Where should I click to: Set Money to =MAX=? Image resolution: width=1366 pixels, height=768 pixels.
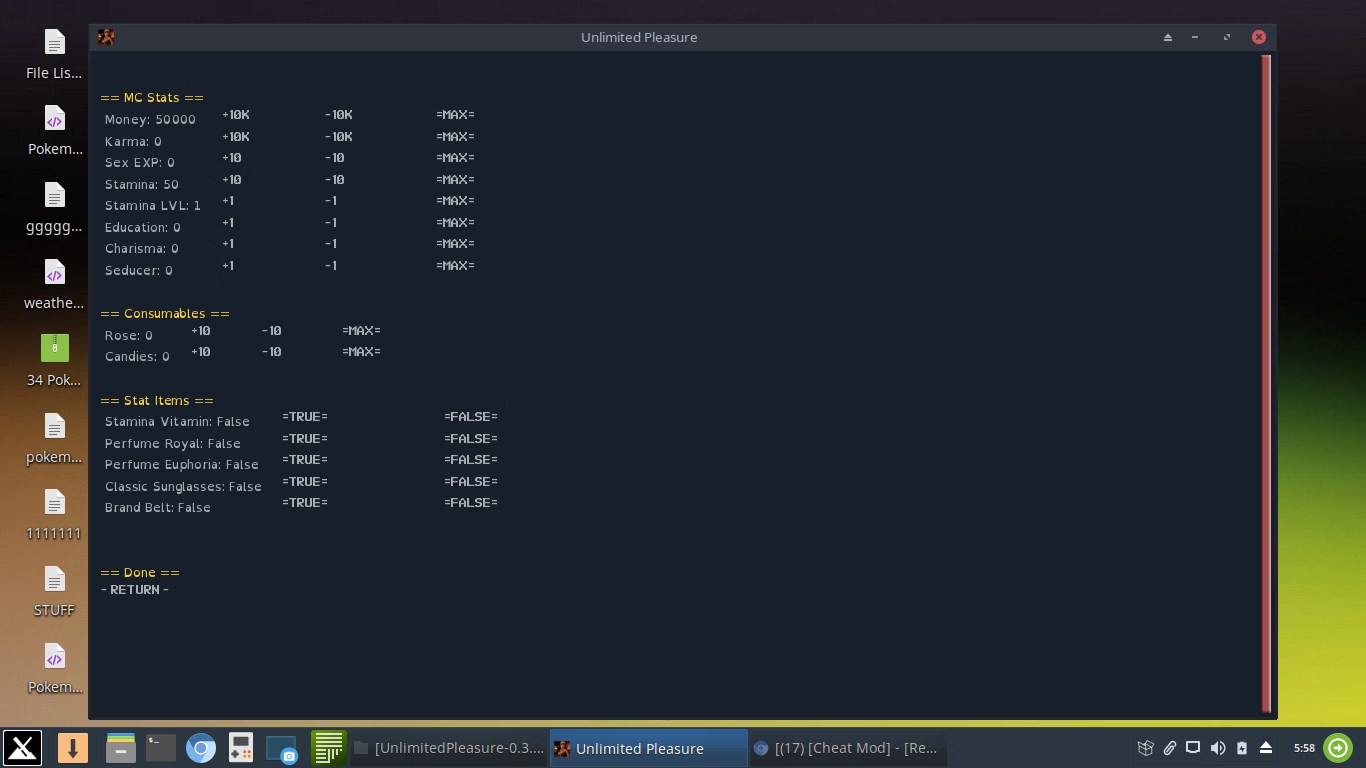point(456,115)
